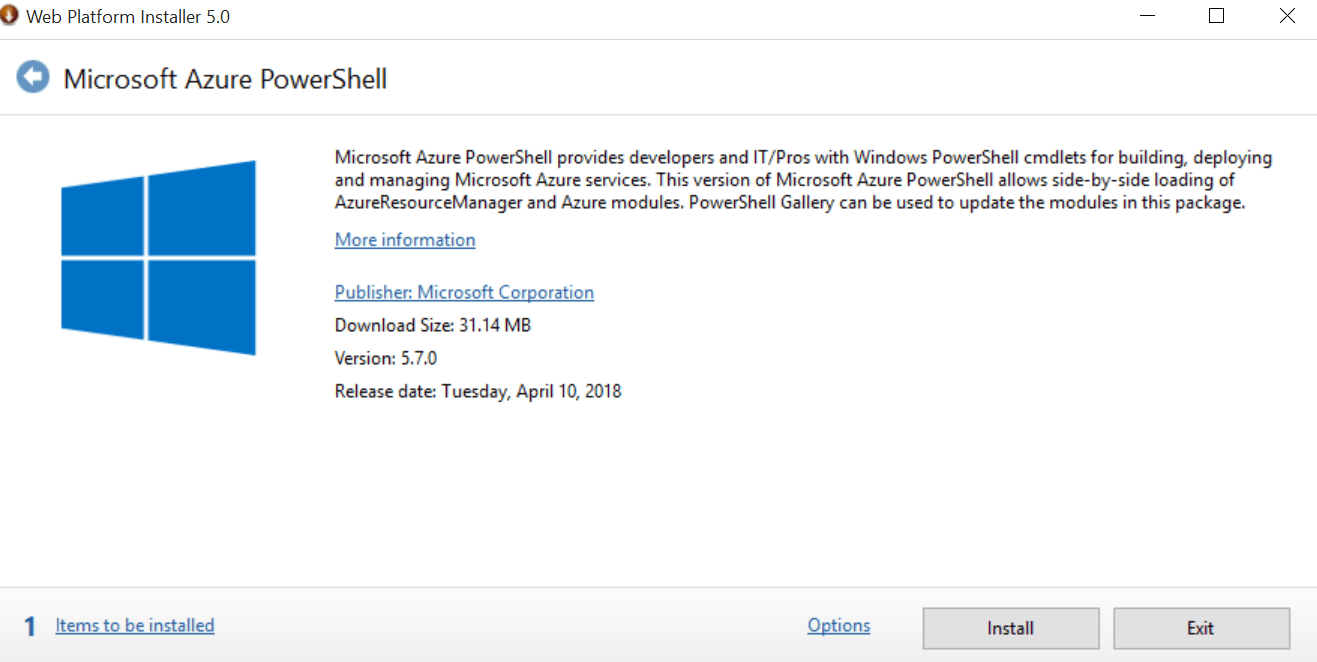Image resolution: width=1317 pixels, height=662 pixels.
Task: Click the empty area below the release date
Action: [700, 490]
